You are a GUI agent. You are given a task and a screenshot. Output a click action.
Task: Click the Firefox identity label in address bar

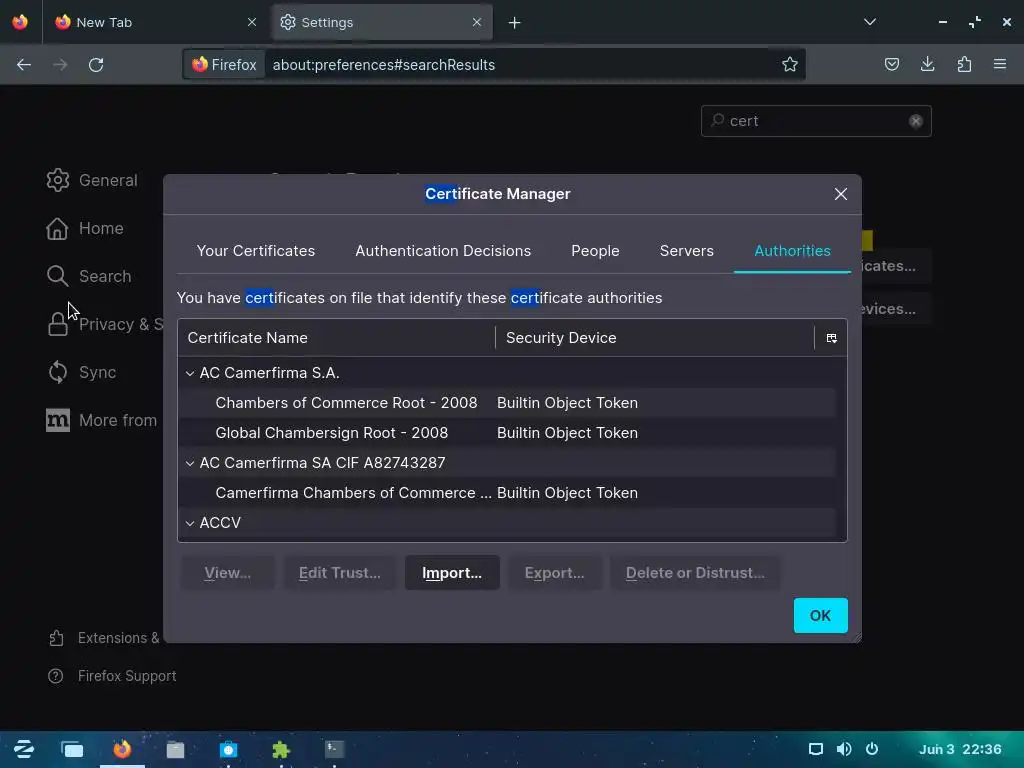point(224,65)
